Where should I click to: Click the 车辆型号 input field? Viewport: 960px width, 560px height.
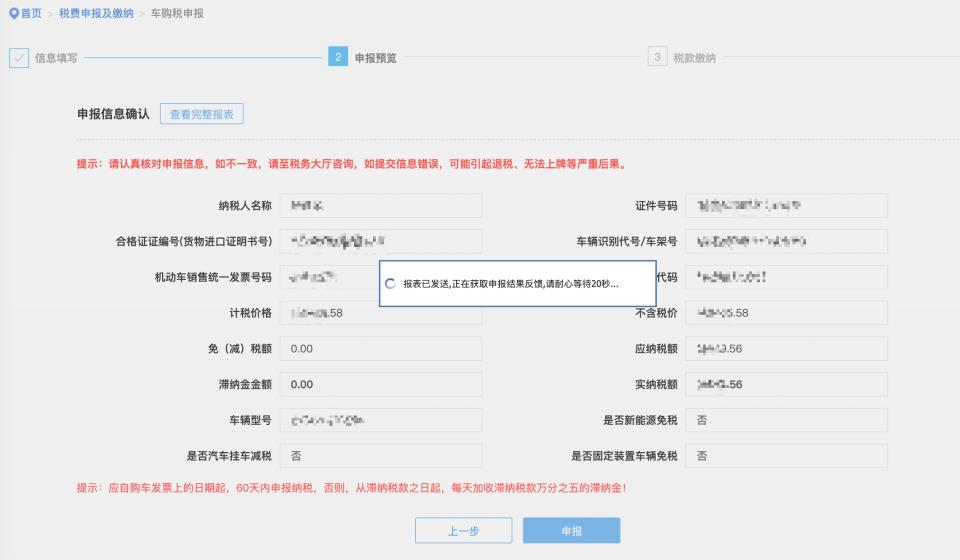[x=381, y=420]
